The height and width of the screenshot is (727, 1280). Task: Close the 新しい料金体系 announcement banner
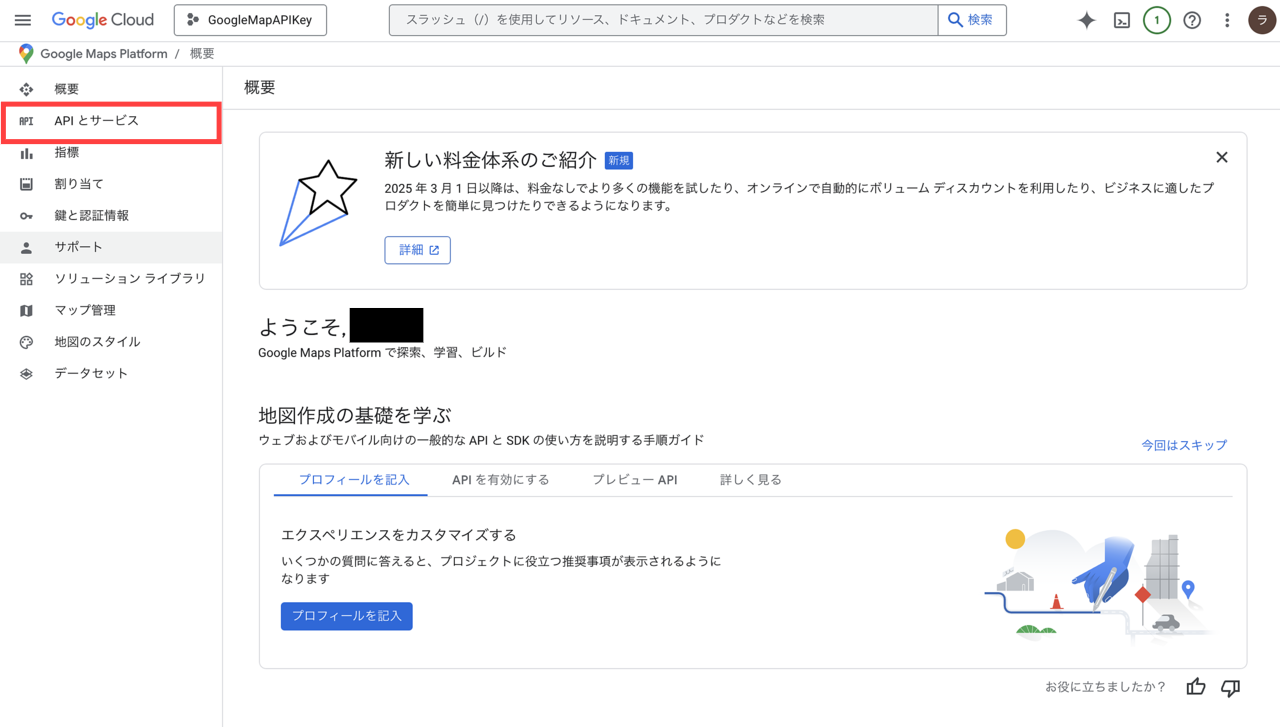click(1221, 157)
